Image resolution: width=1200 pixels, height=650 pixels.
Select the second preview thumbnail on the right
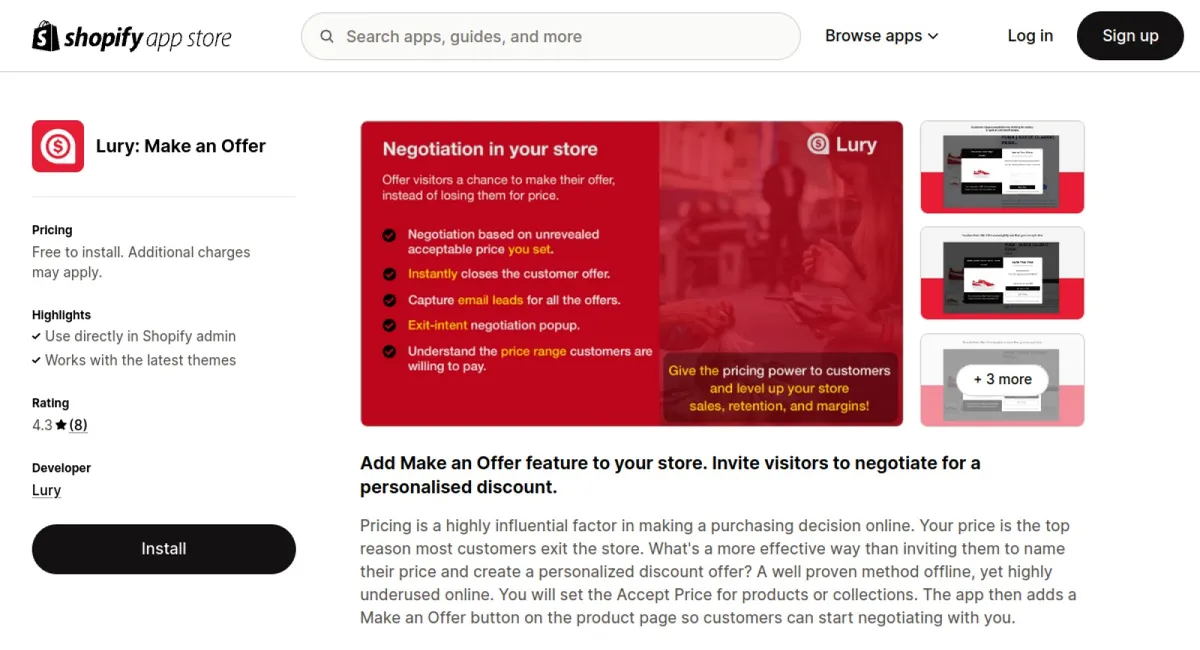[1002, 273]
